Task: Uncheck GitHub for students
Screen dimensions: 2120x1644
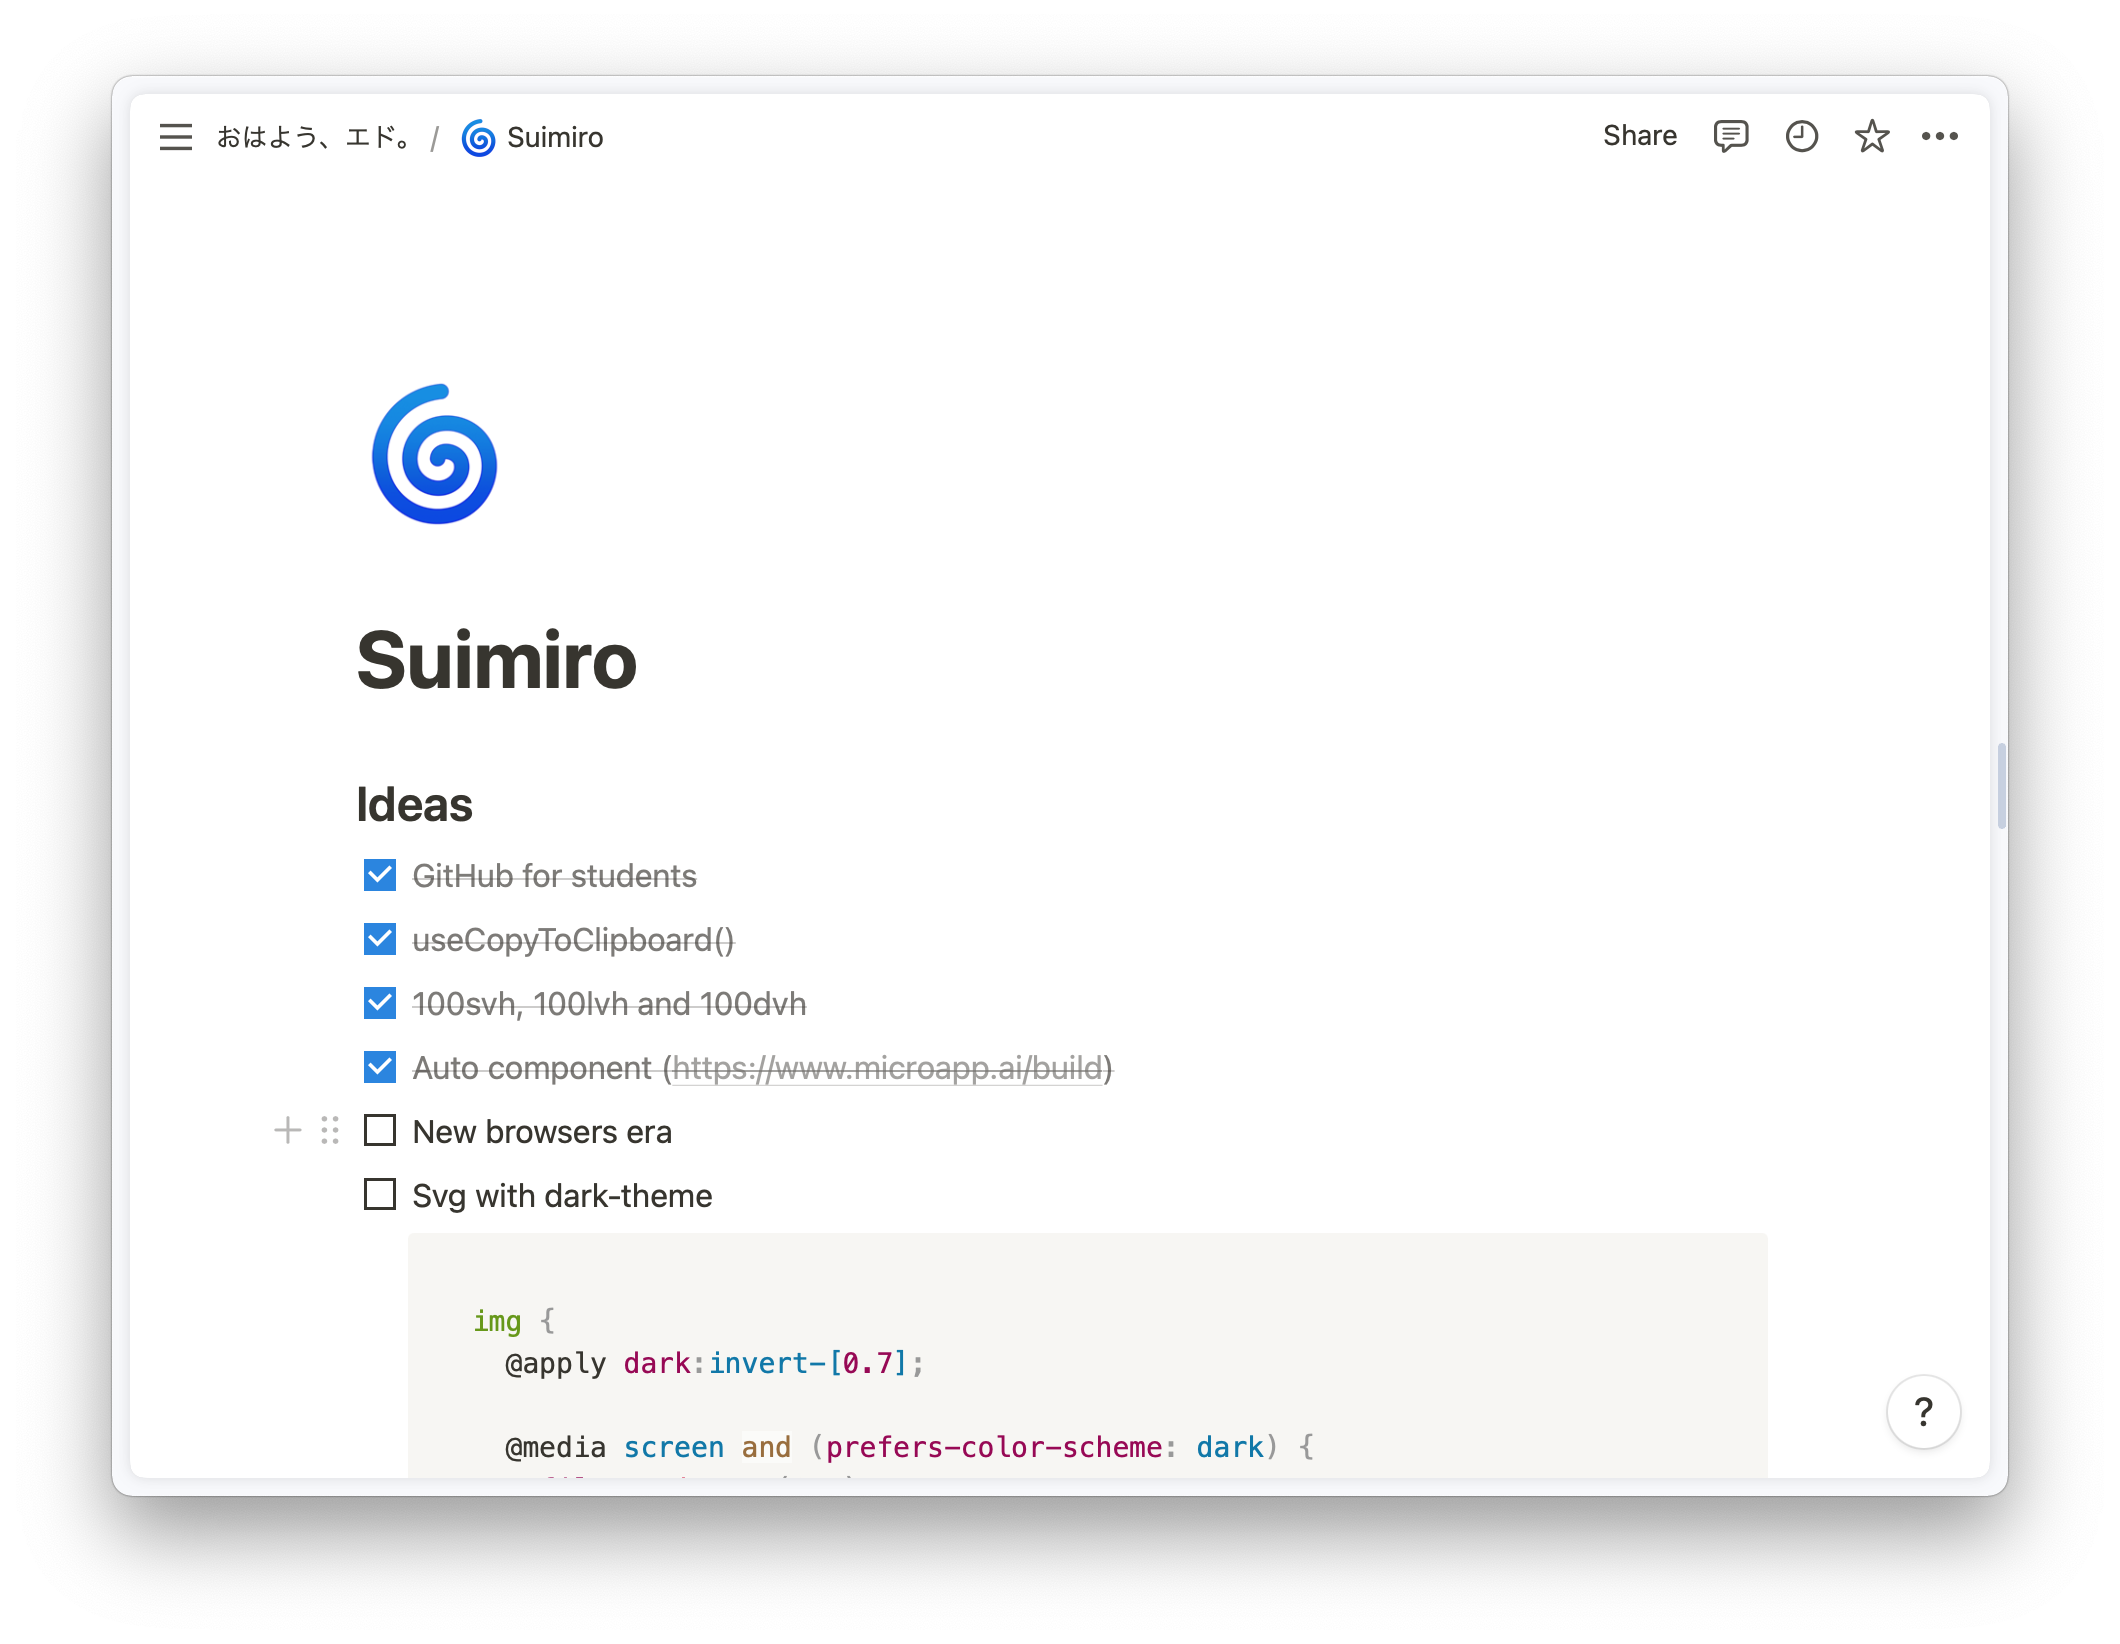Action: [x=380, y=875]
